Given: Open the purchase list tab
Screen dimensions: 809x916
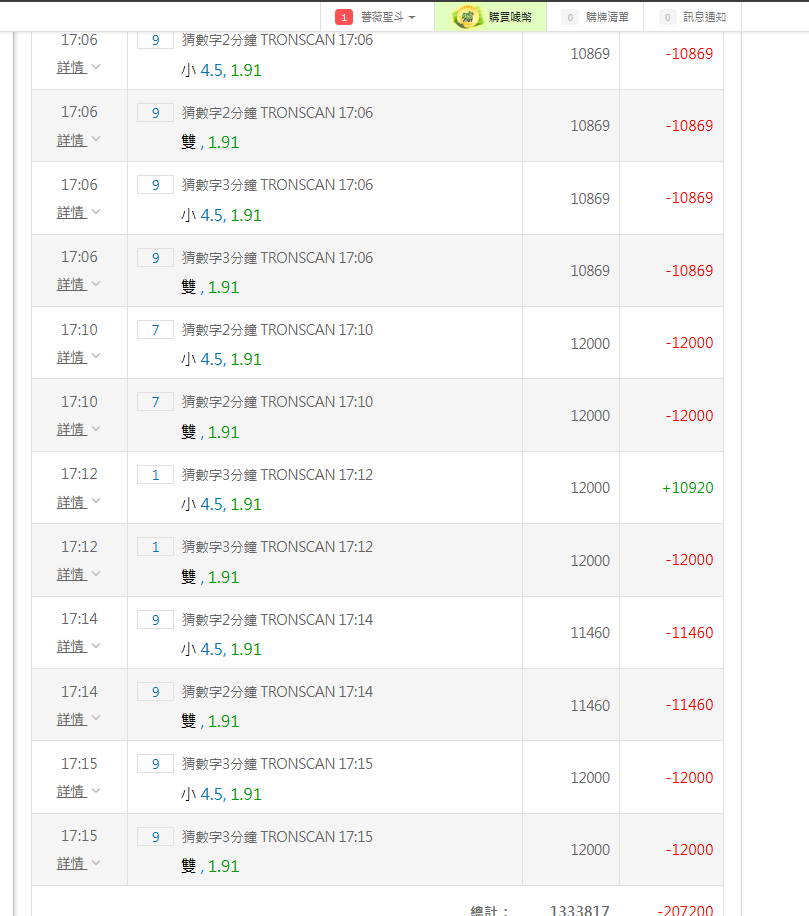Looking at the screenshot, I should click(x=595, y=17).
